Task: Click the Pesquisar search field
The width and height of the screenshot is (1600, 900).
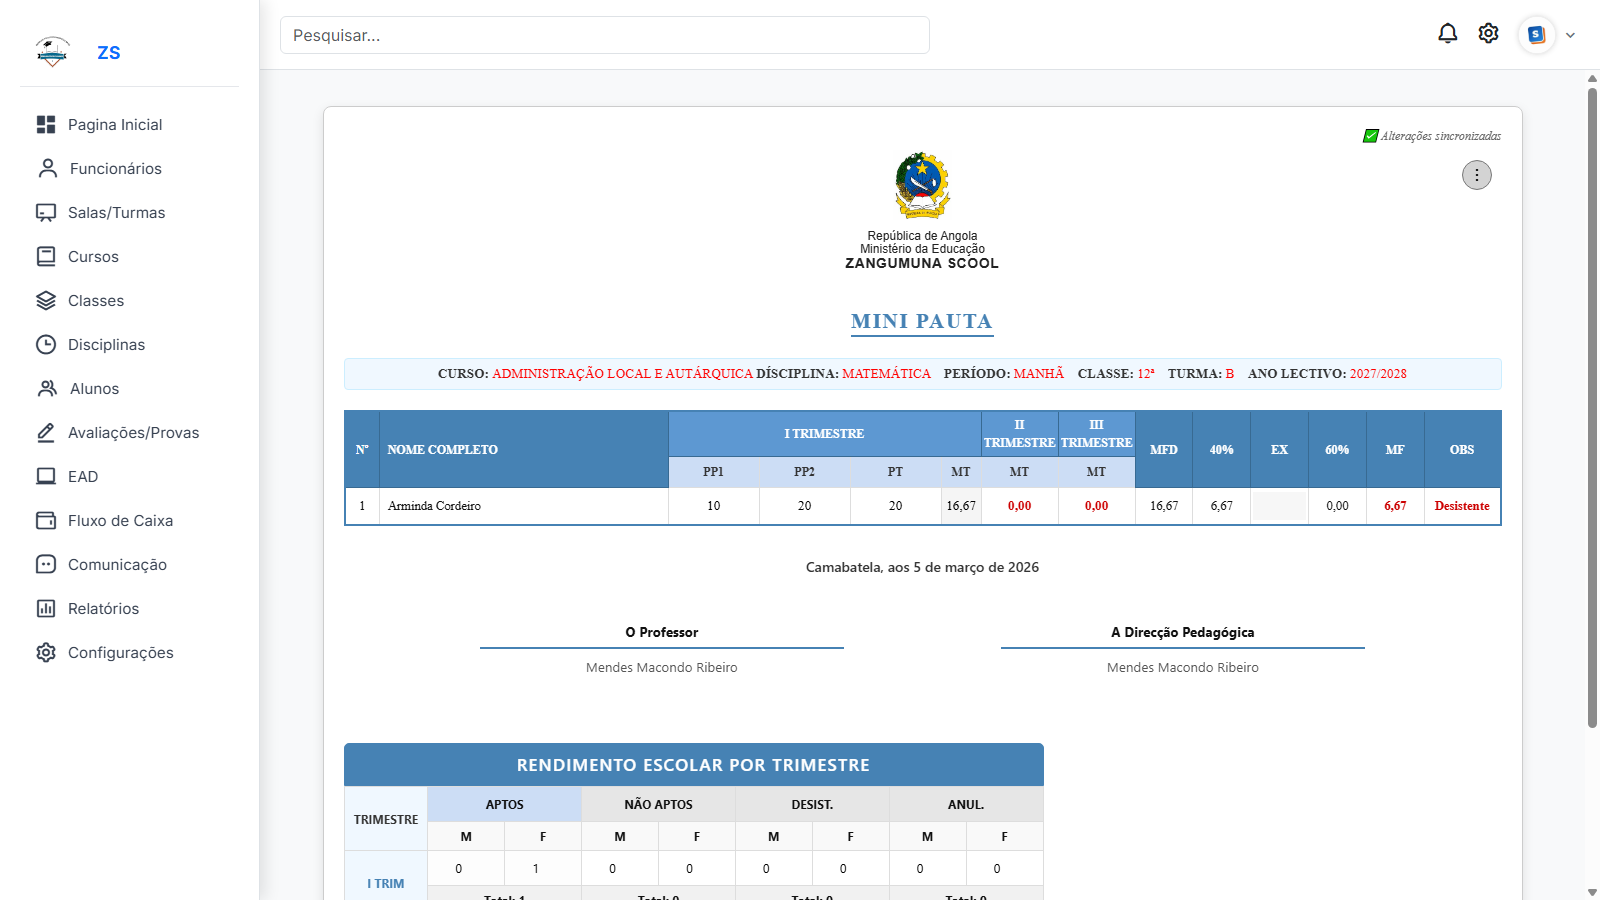Action: 604,35
